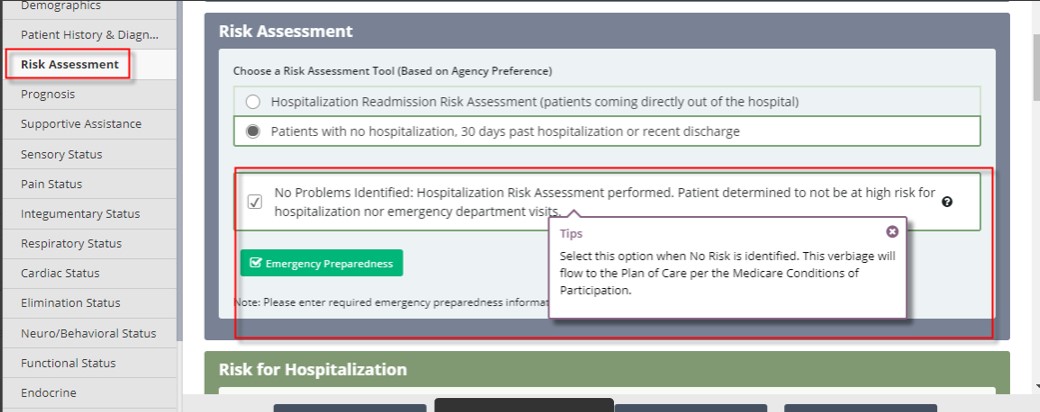Open Neuro/Behavioral Status section
This screenshot has height=412, width=1040.
[x=89, y=333]
